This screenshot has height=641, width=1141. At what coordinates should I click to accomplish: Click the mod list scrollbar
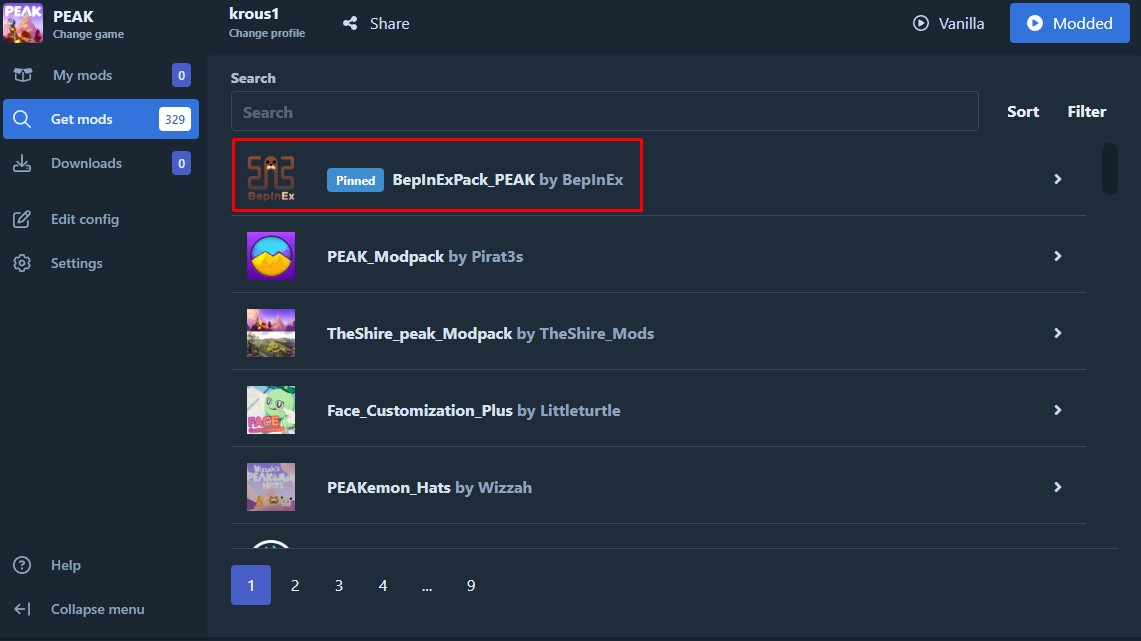pyautogui.click(x=1109, y=170)
